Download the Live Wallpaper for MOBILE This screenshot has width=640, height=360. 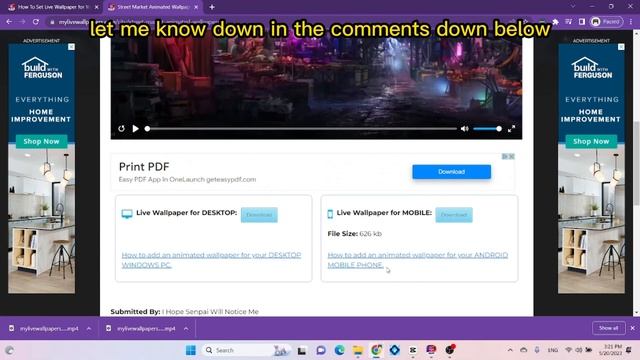point(454,215)
